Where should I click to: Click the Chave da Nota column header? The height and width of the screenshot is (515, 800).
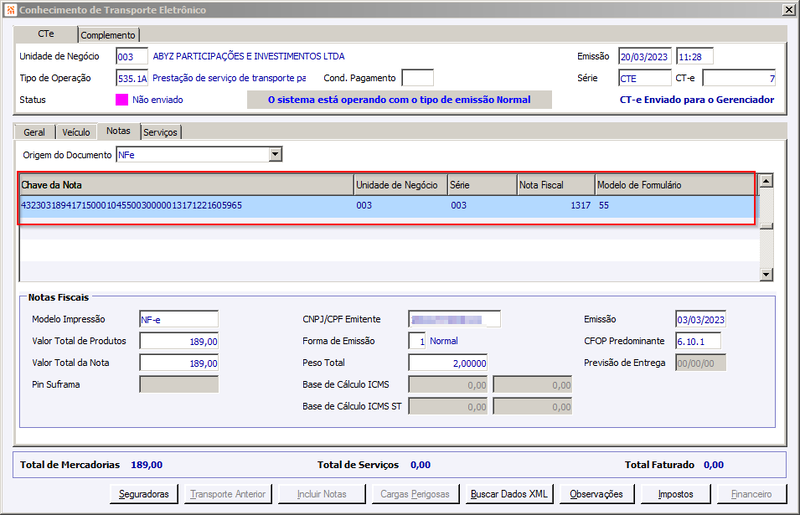coord(187,185)
